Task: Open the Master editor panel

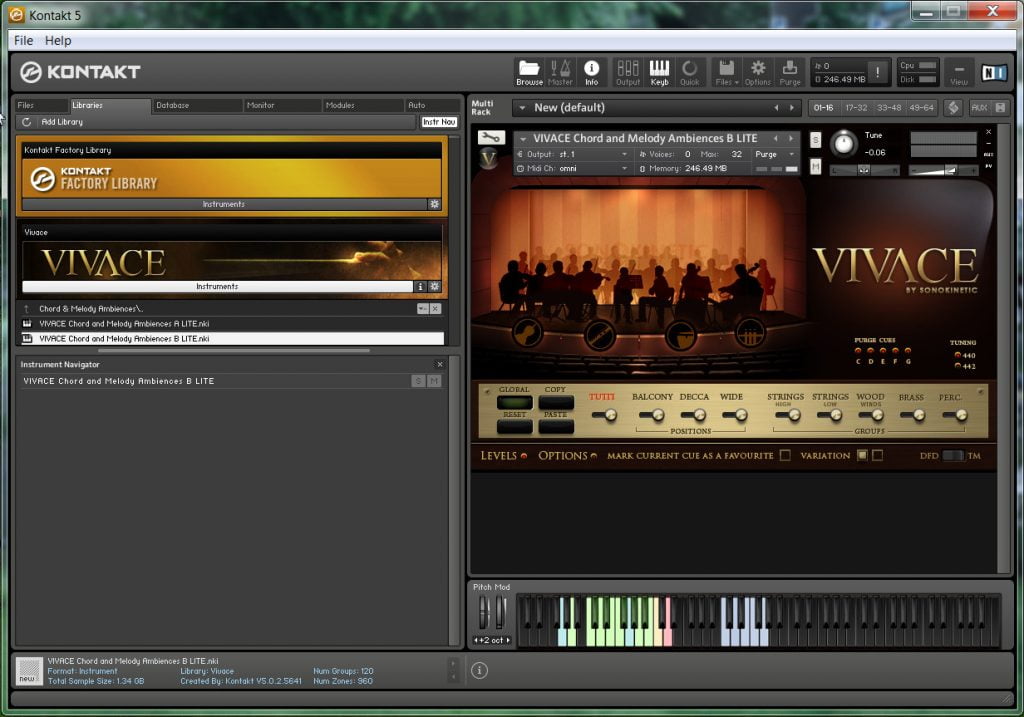Action: pos(560,72)
